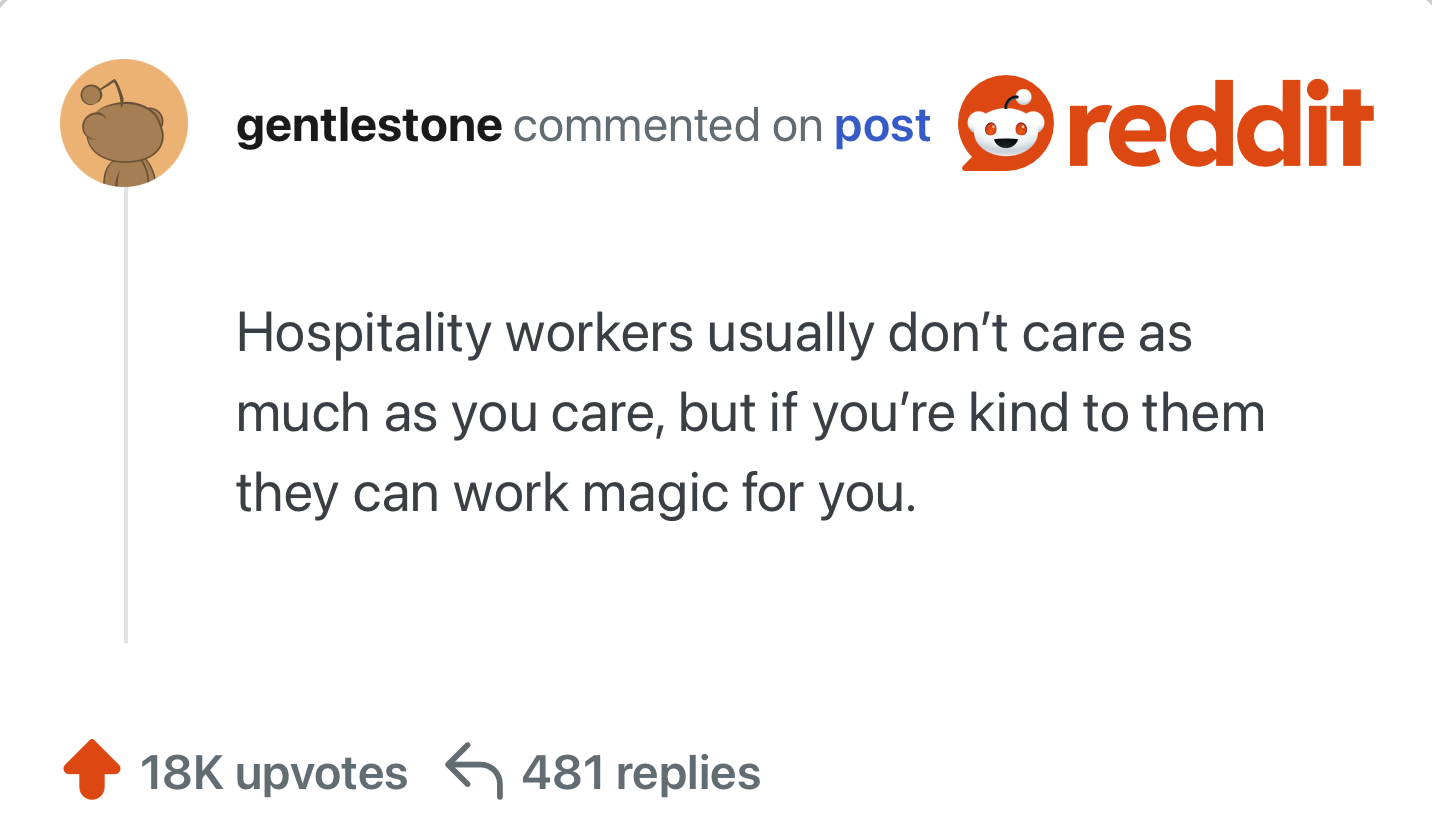Click the word "upvotes"
1432x823 pixels.
pyautogui.click(x=321, y=773)
